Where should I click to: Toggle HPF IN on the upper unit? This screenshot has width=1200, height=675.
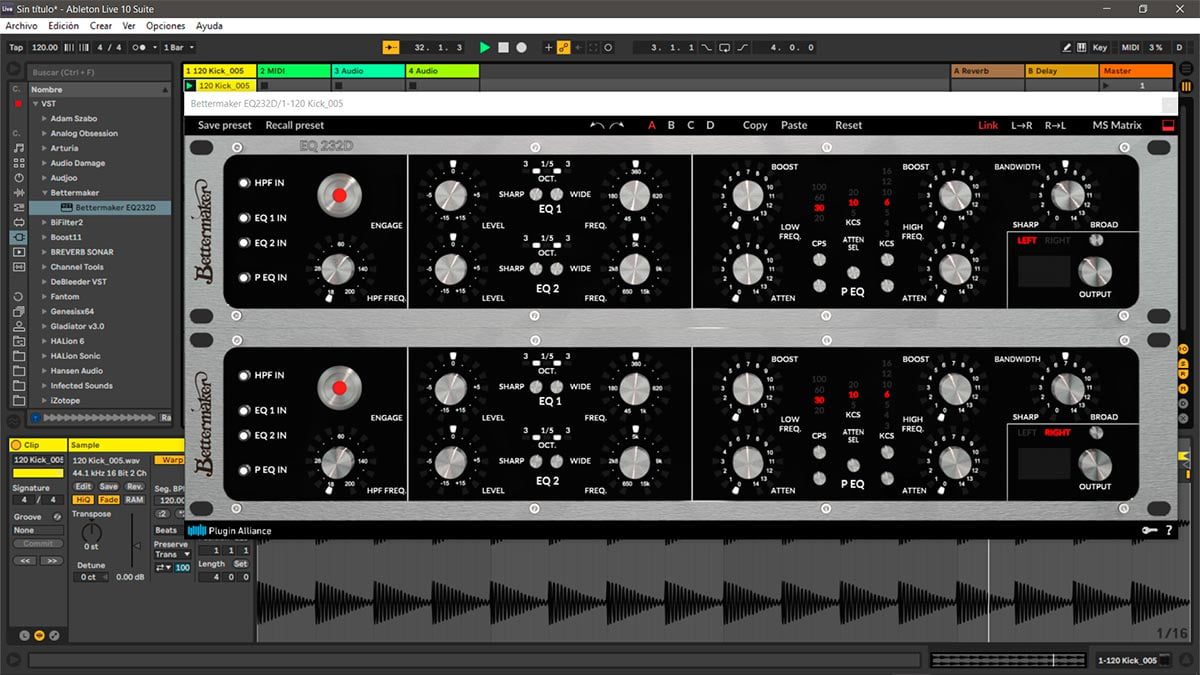[244, 183]
